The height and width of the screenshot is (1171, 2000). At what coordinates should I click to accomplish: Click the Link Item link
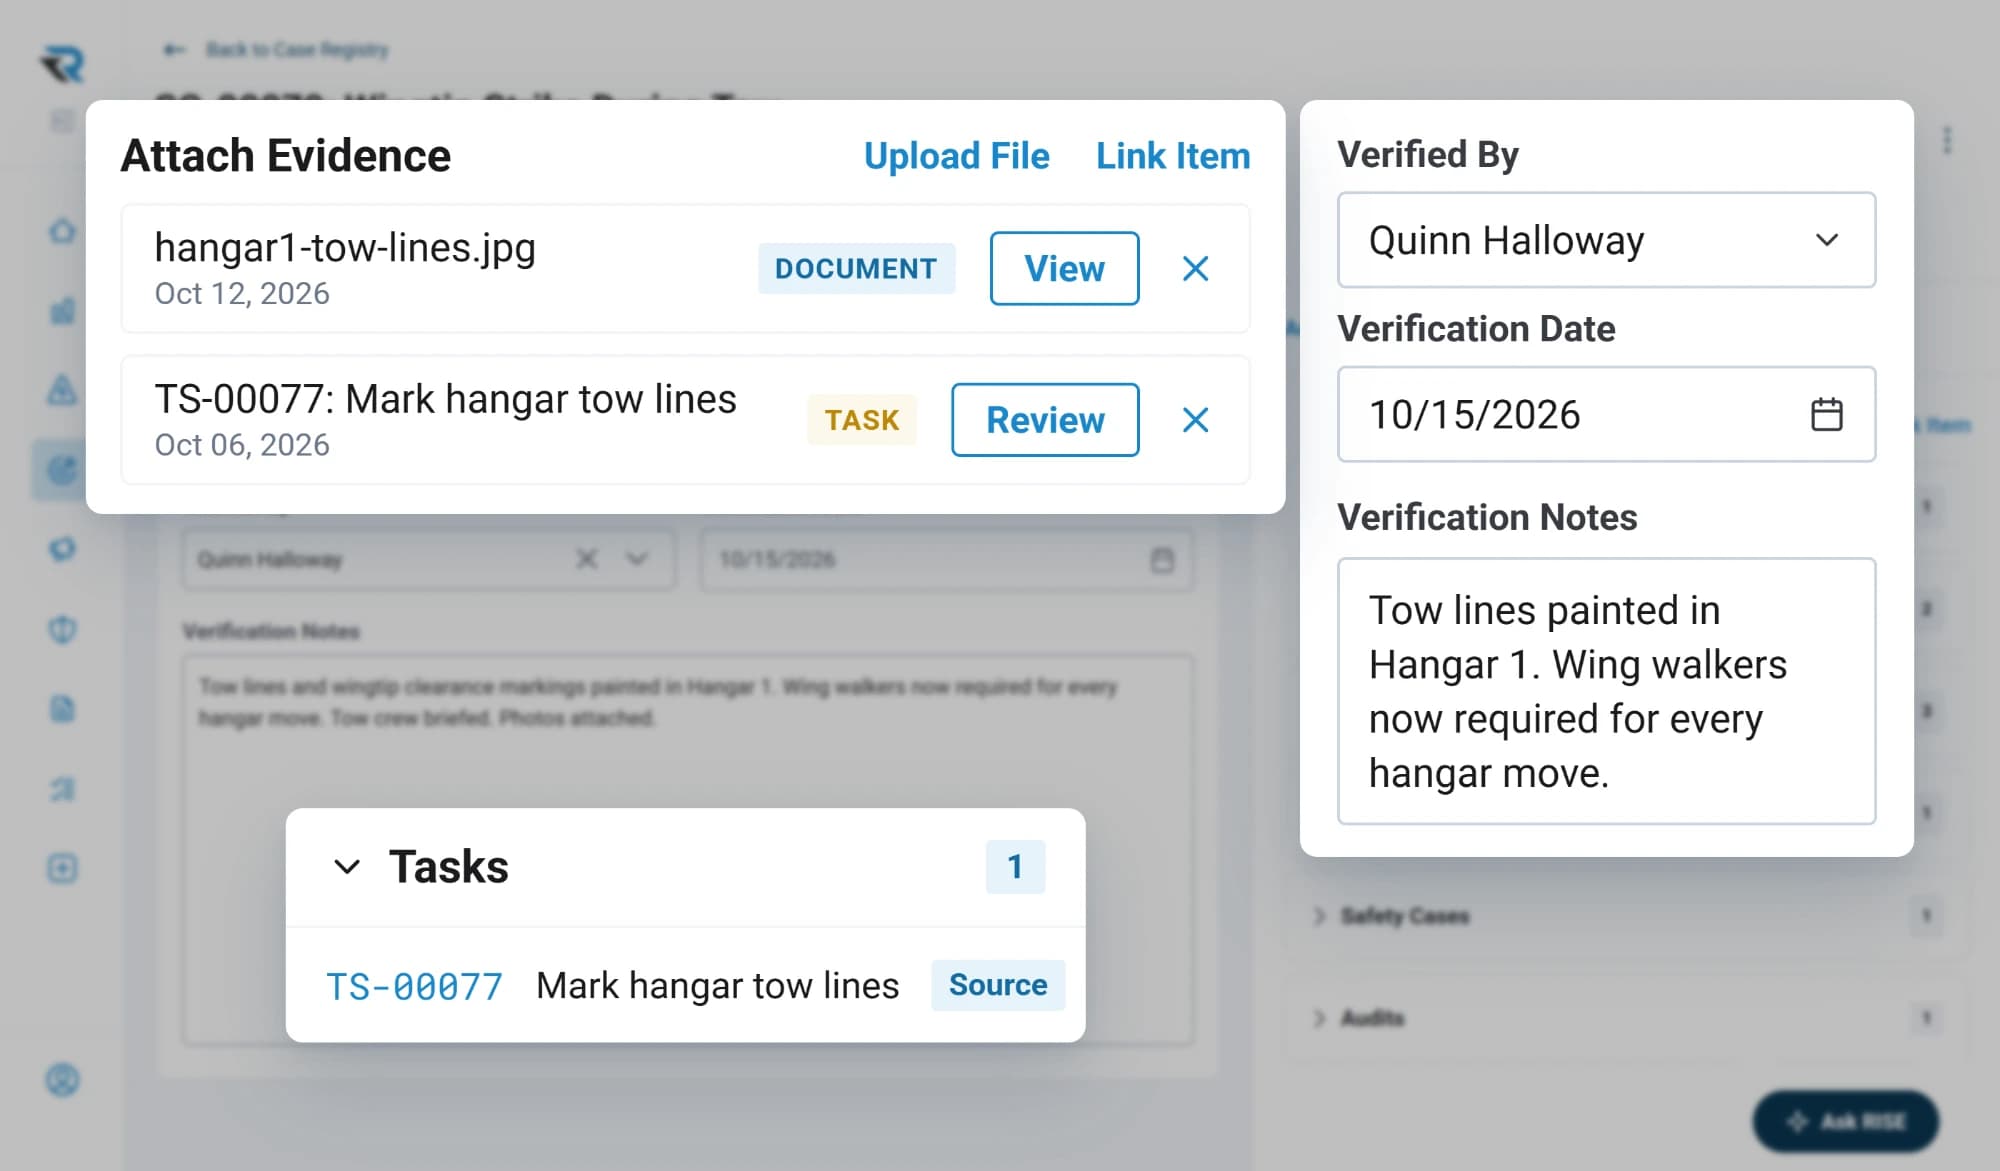click(1173, 156)
